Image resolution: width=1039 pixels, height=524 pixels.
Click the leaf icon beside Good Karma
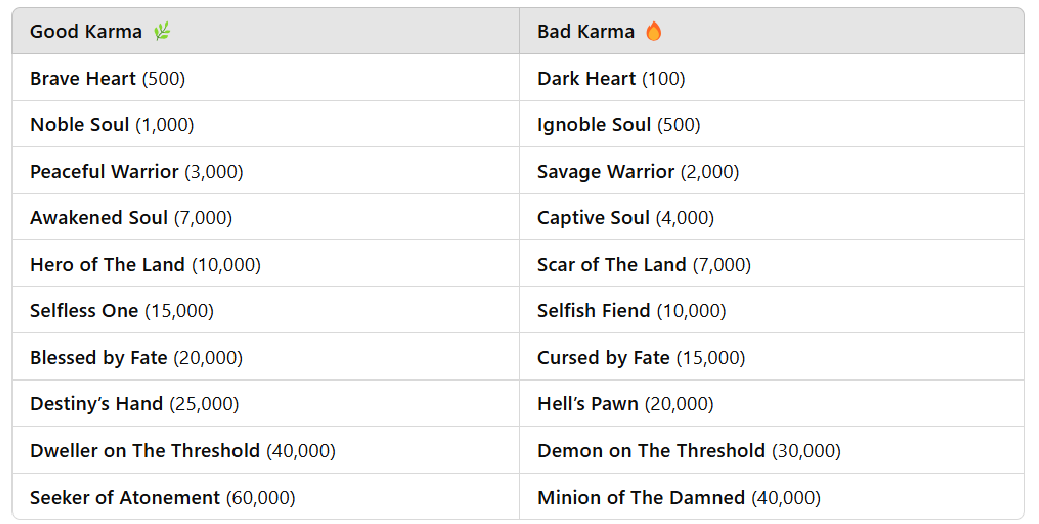pyautogui.click(x=162, y=31)
